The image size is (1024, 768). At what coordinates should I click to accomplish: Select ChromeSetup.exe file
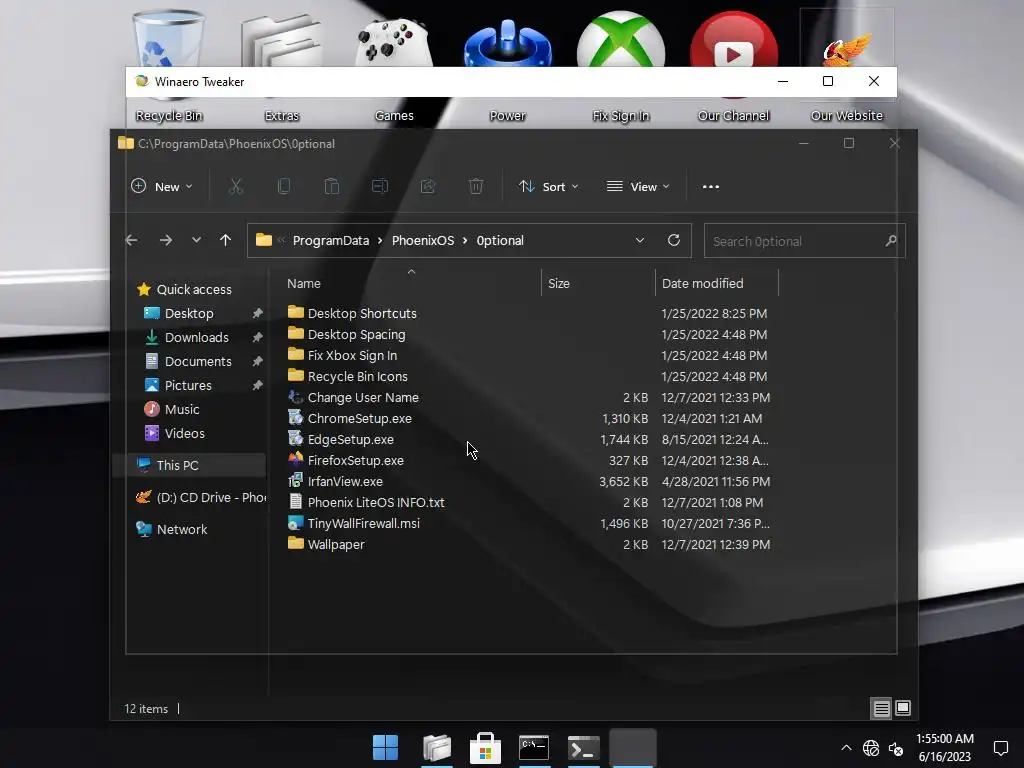pos(350,418)
